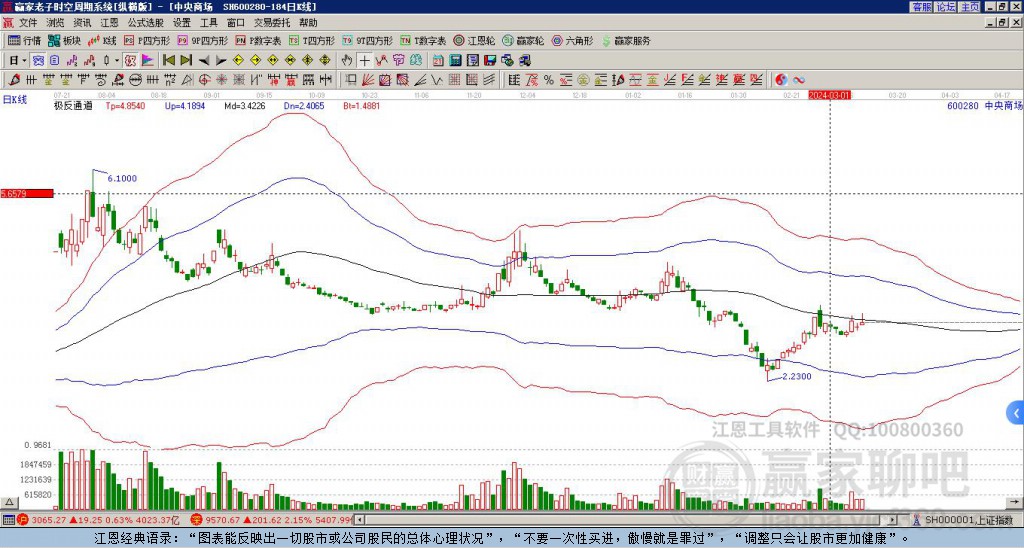The width and height of the screenshot is (1024, 548).
Task: Open the 公式选股 menu
Action: pyautogui.click(x=145, y=23)
